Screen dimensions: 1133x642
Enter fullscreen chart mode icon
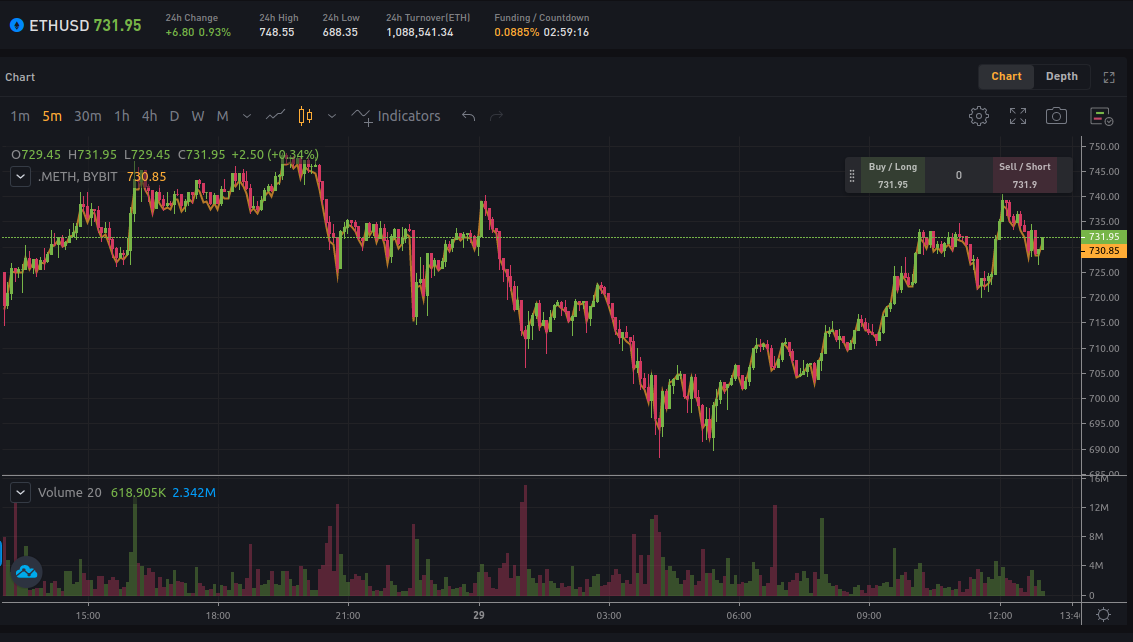1017,116
